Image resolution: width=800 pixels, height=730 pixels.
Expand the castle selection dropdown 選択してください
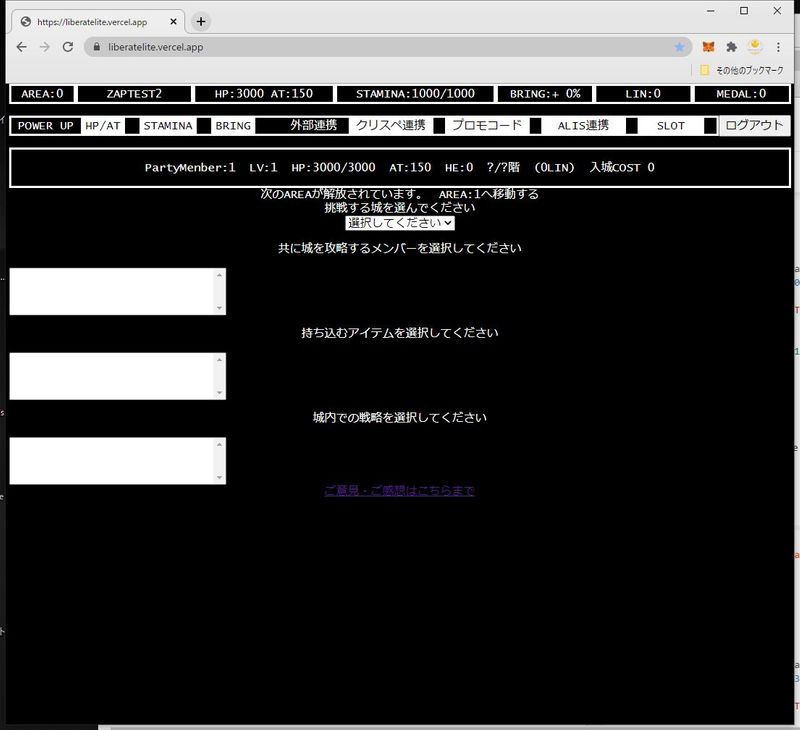coord(400,223)
